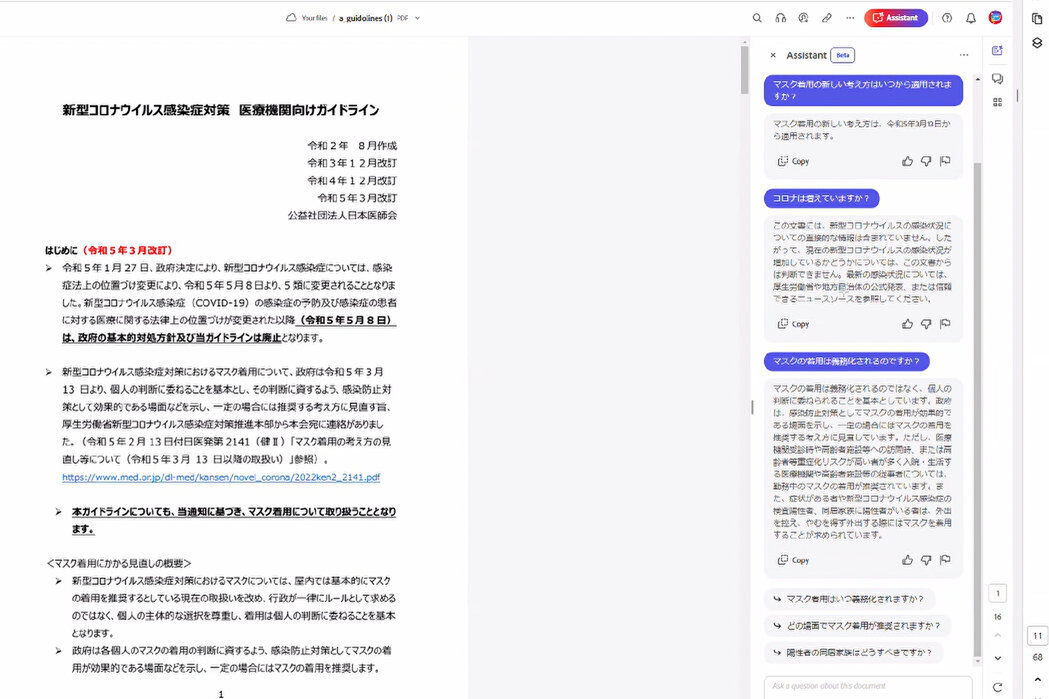
Task: Open the grid tools icon in right sidebar
Action: pos(997,102)
